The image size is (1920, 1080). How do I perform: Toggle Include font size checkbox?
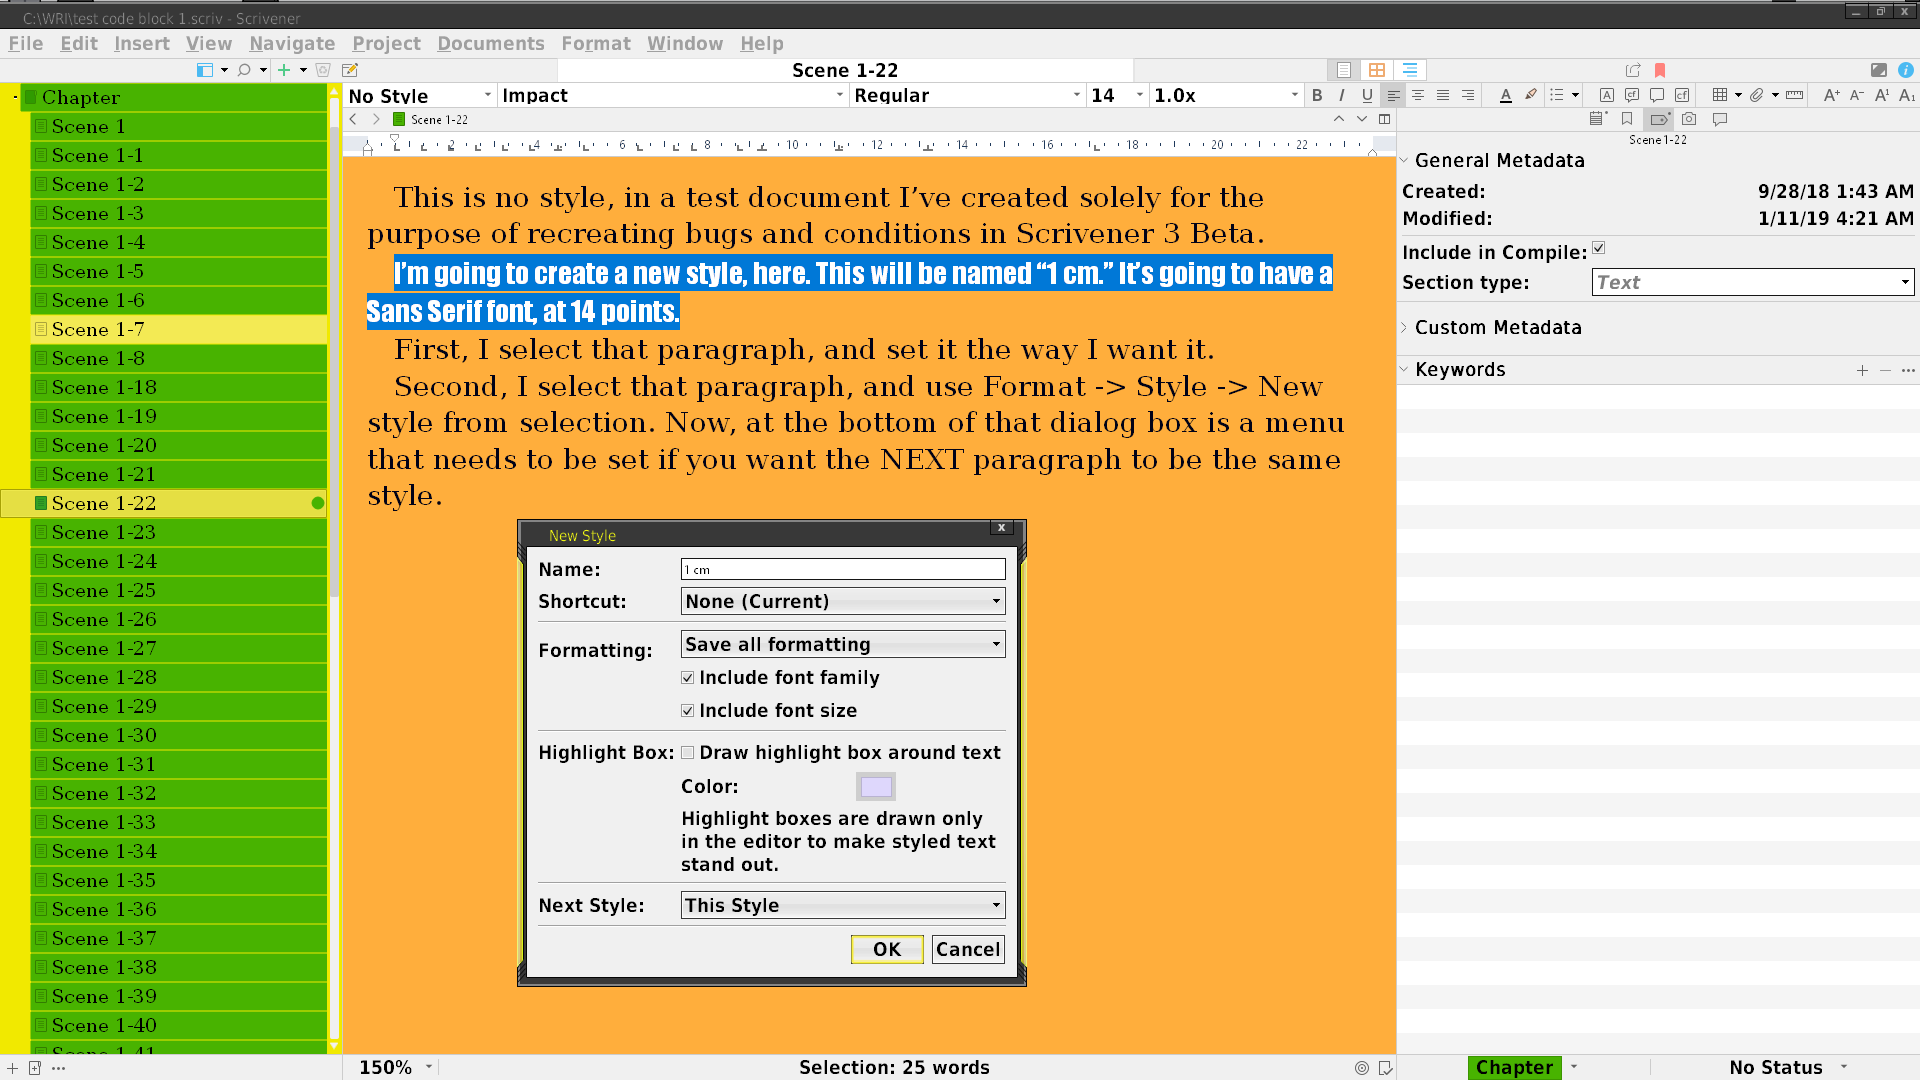point(688,711)
